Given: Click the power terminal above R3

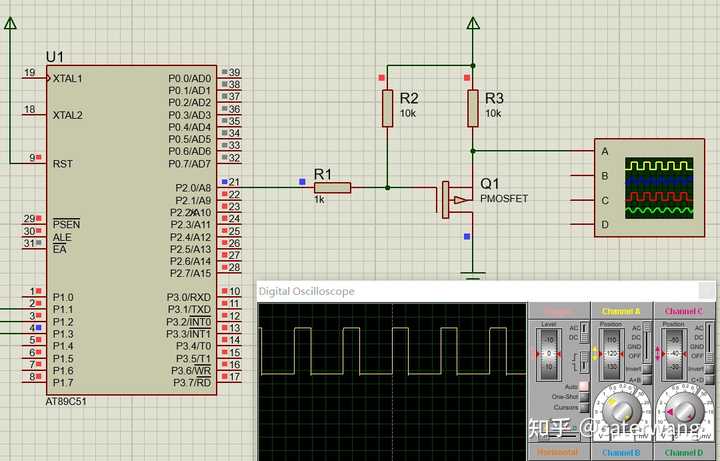Looking at the screenshot, I should click(x=473, y=24).
